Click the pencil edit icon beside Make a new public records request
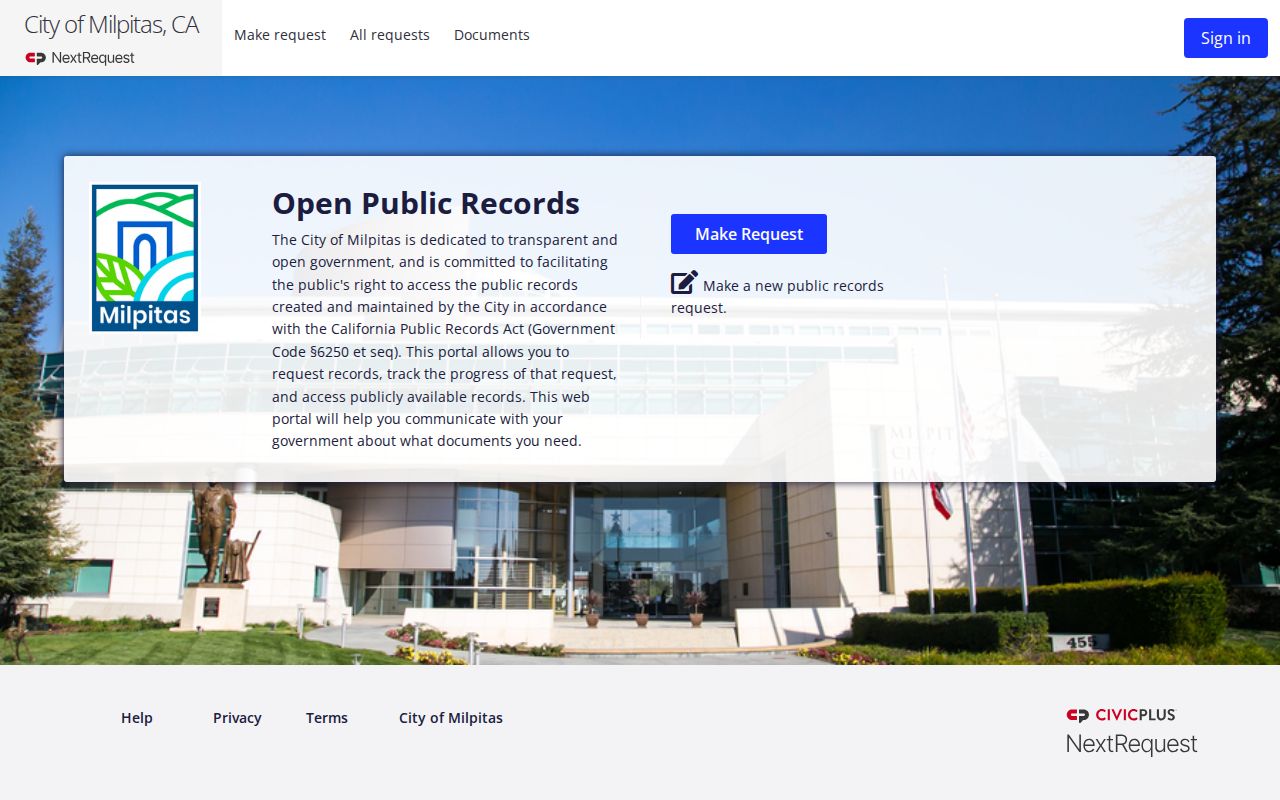This screenshot has width=1280, height=800. tap(684, 283)
